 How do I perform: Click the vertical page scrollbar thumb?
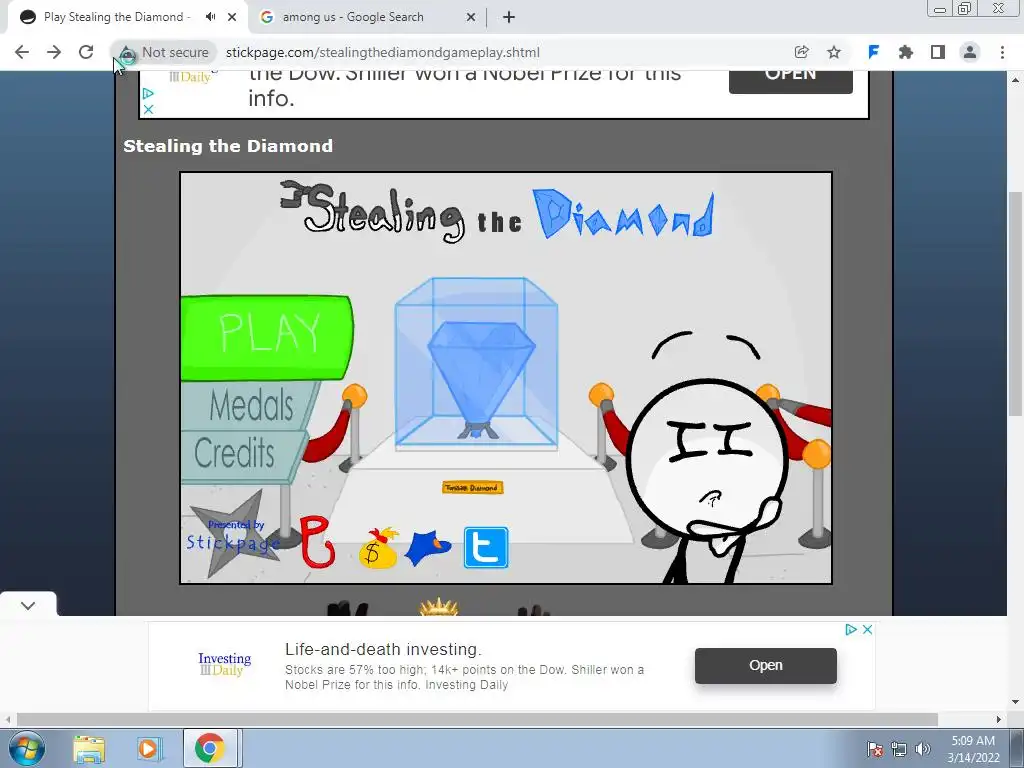[x=1015, y=304]
